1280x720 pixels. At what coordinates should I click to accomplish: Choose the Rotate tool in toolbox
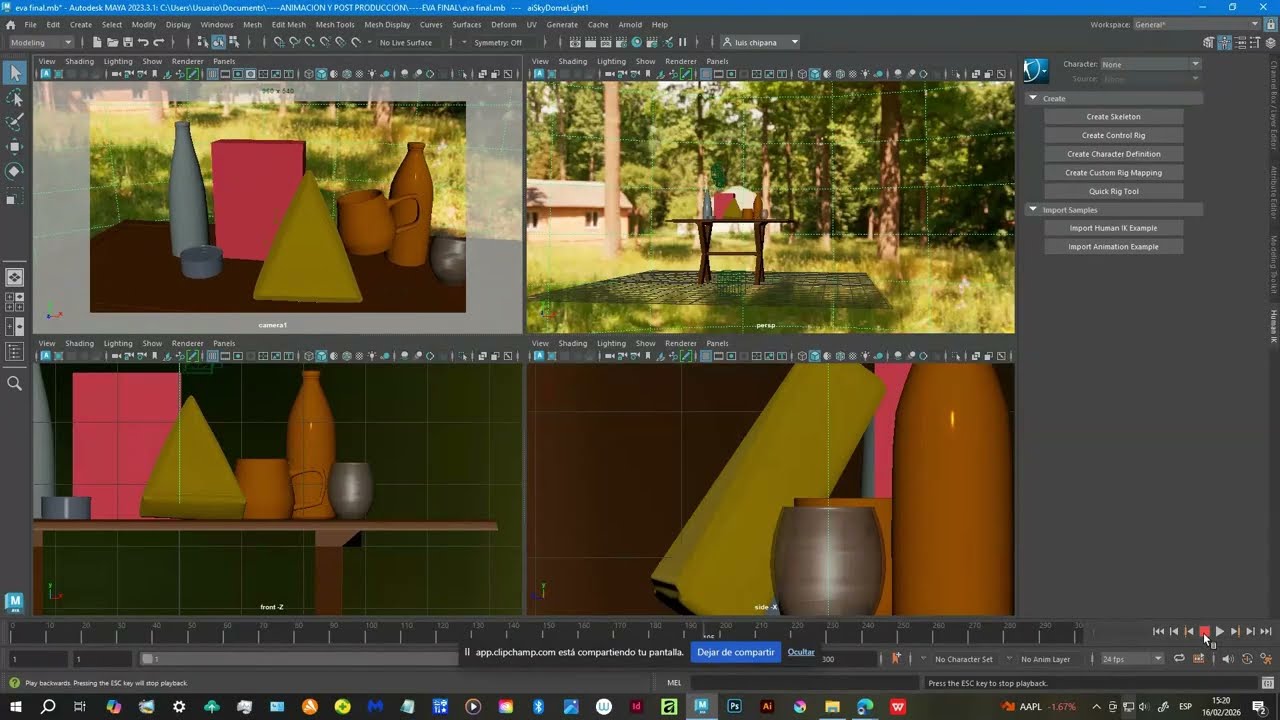tap(15, 171)
